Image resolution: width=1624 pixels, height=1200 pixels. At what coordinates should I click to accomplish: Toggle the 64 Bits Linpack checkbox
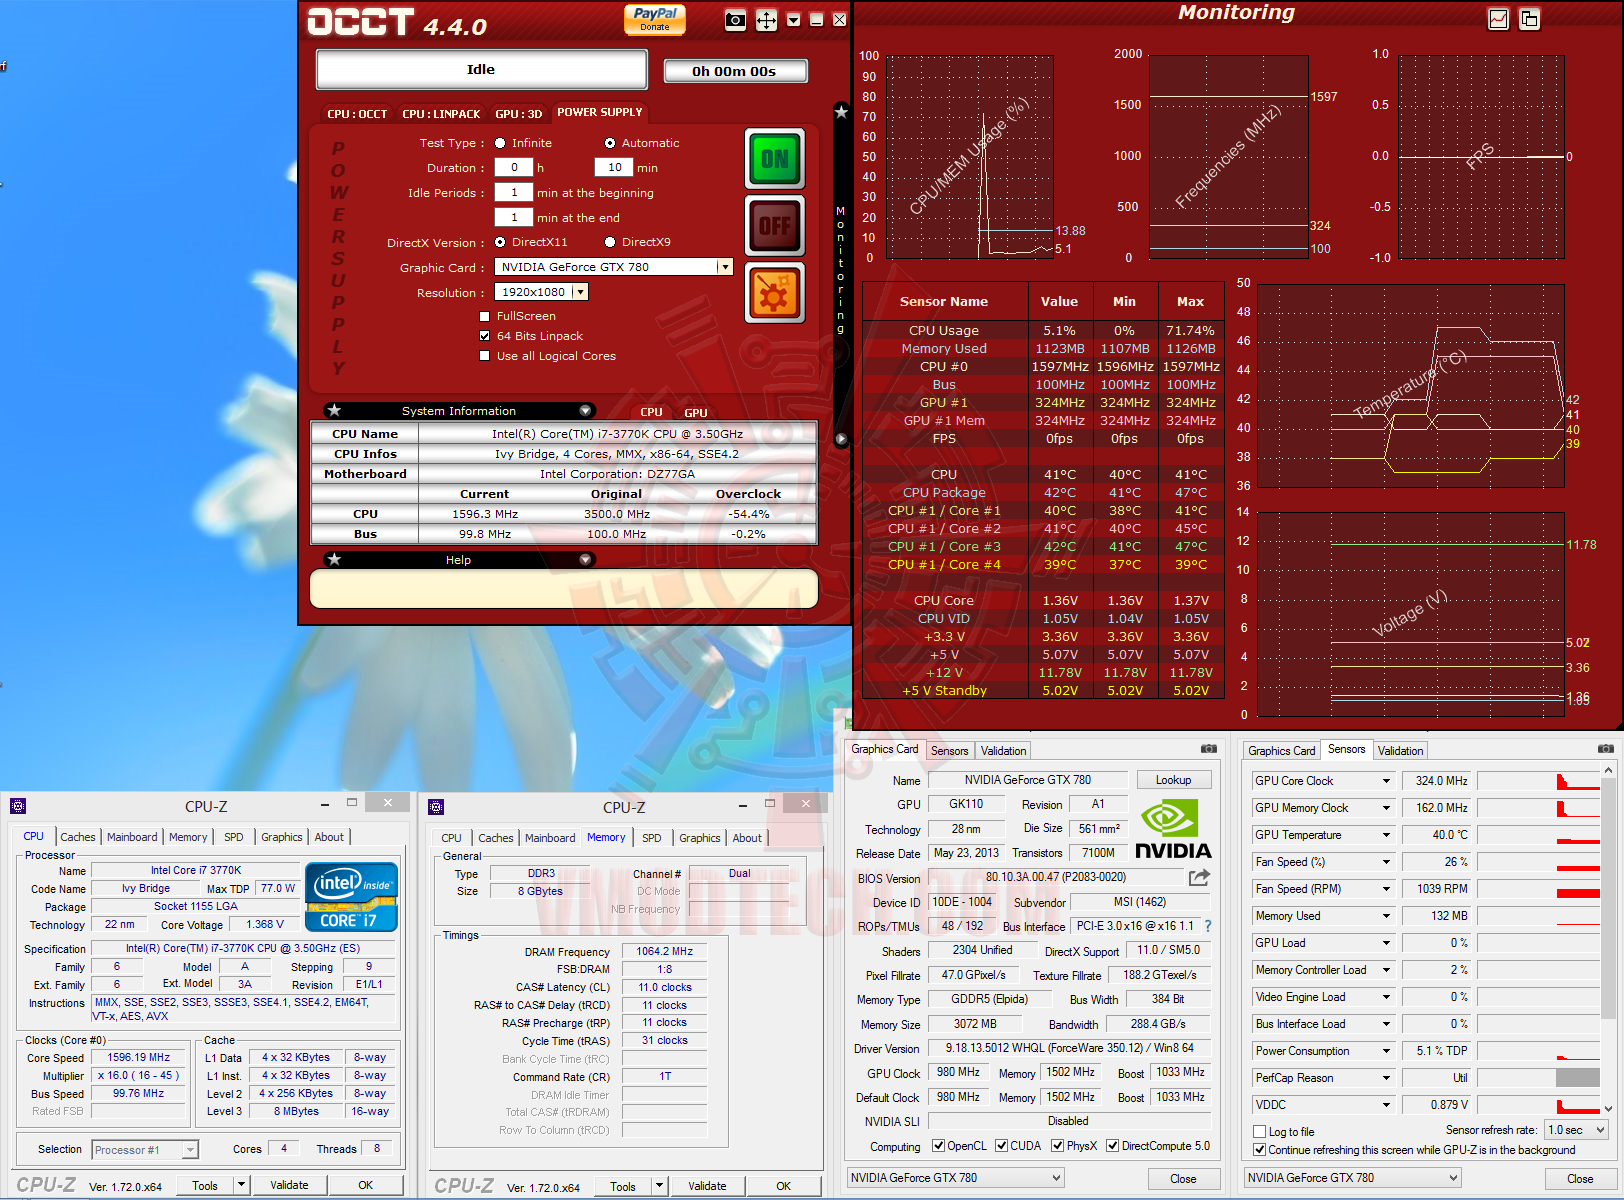click(x=485, y=336)
